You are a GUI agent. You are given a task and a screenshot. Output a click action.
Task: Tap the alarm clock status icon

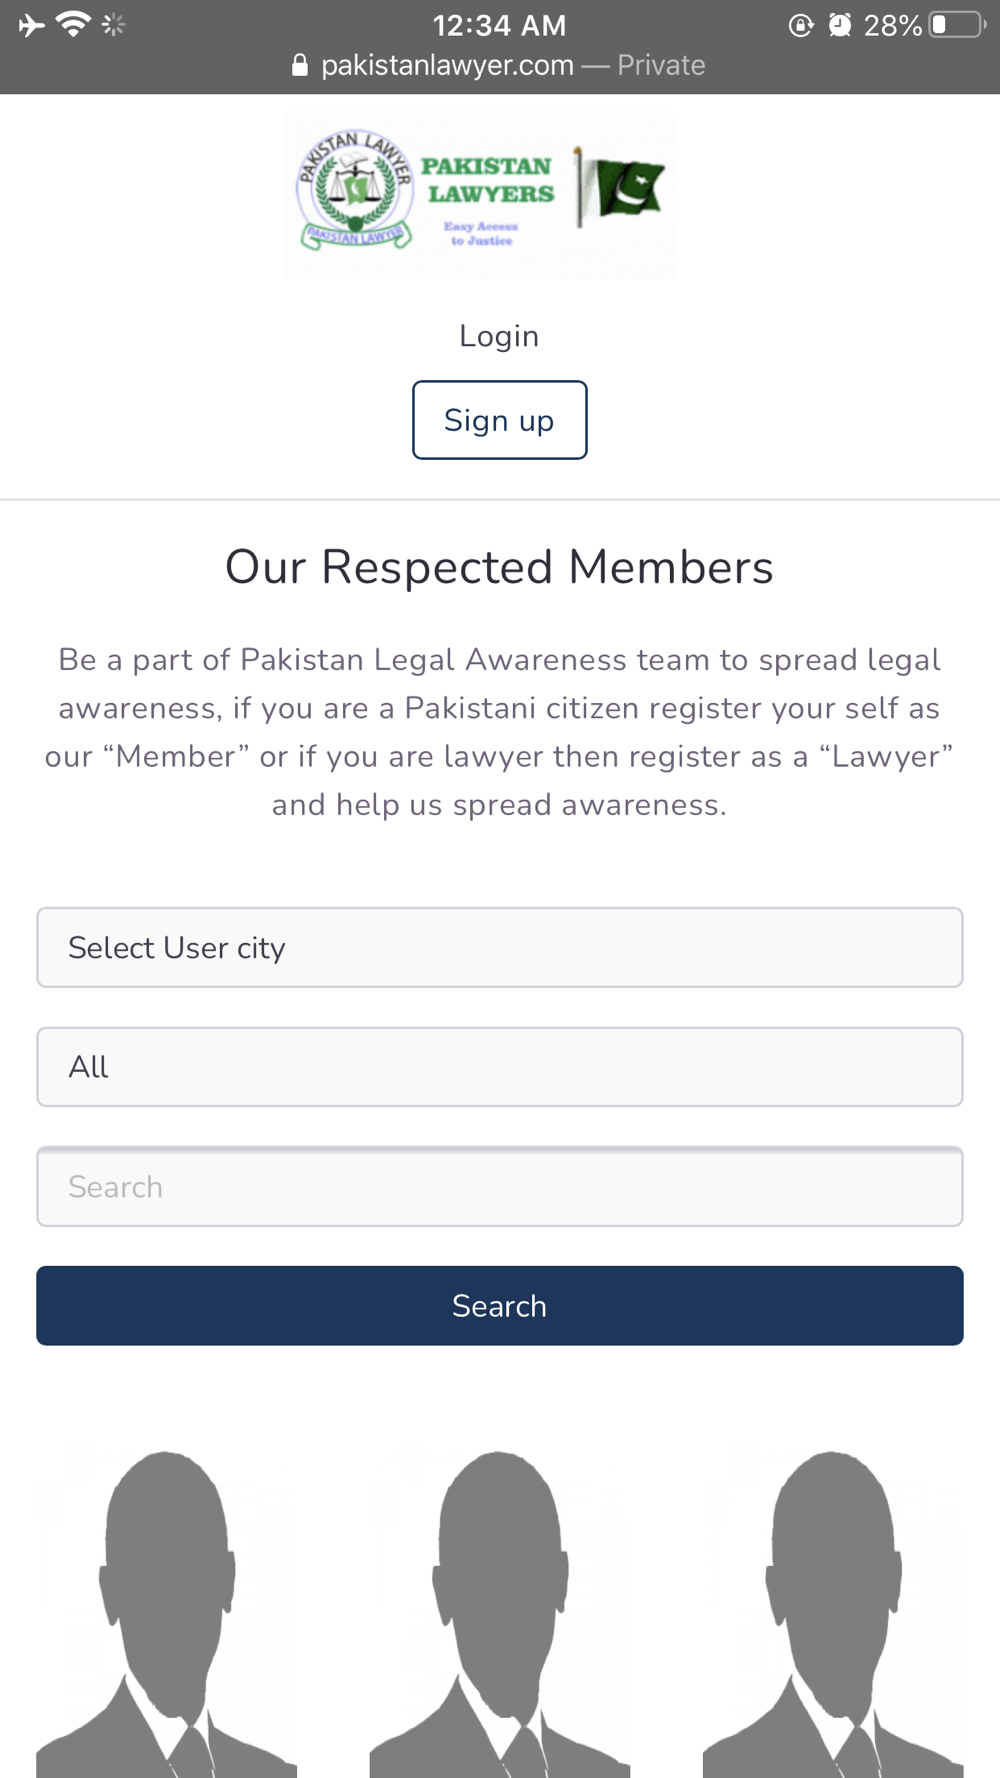click(x=840, y=25)
